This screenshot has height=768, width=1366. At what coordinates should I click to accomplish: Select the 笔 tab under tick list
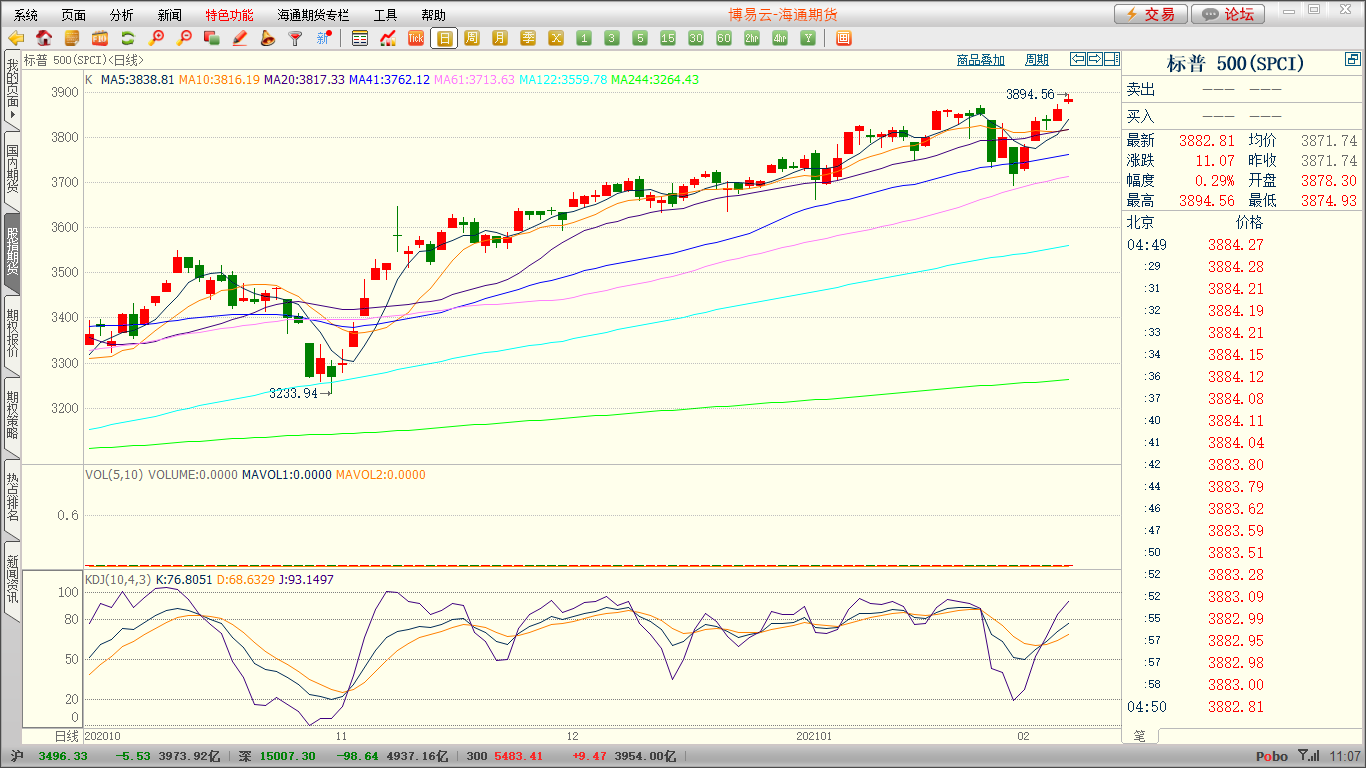[x=1140, y=736]
